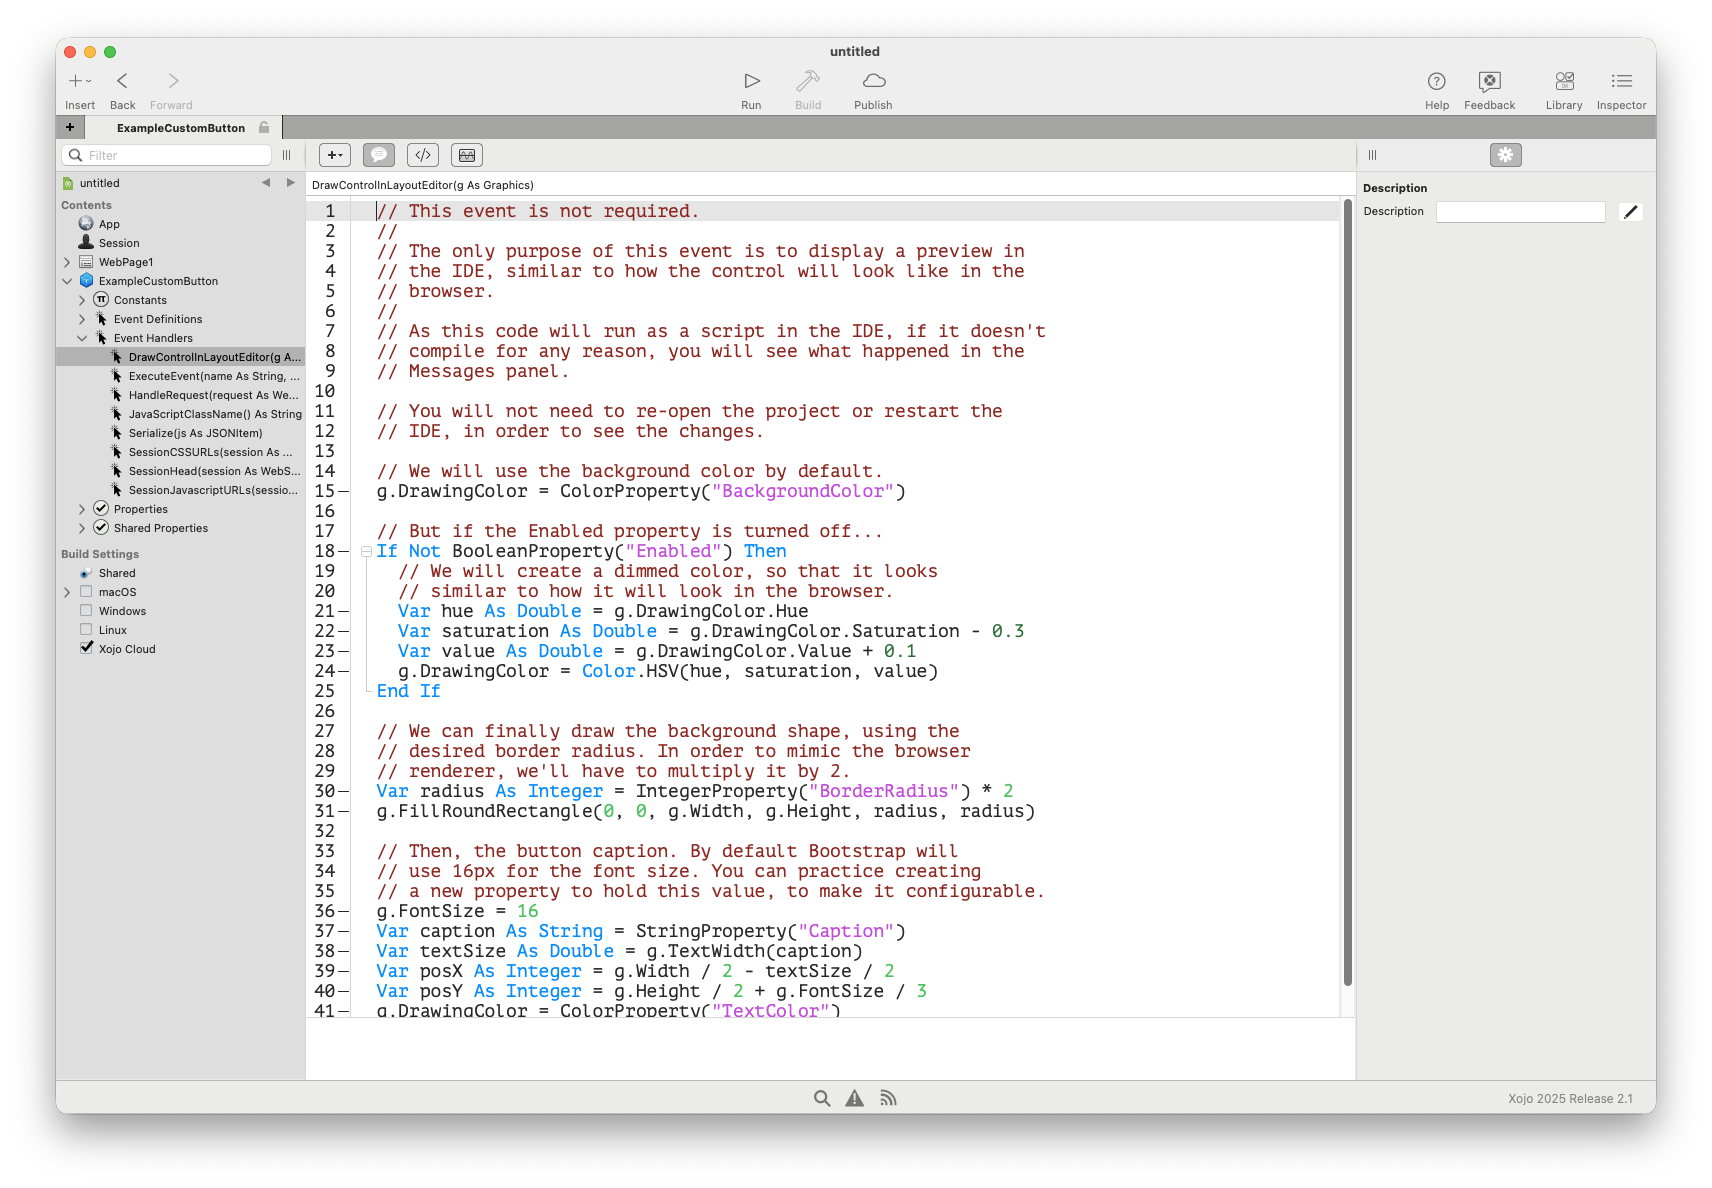1712x1188 pixels.
Task: Toggle the Inspector panel
Action: click(1620, 81)
